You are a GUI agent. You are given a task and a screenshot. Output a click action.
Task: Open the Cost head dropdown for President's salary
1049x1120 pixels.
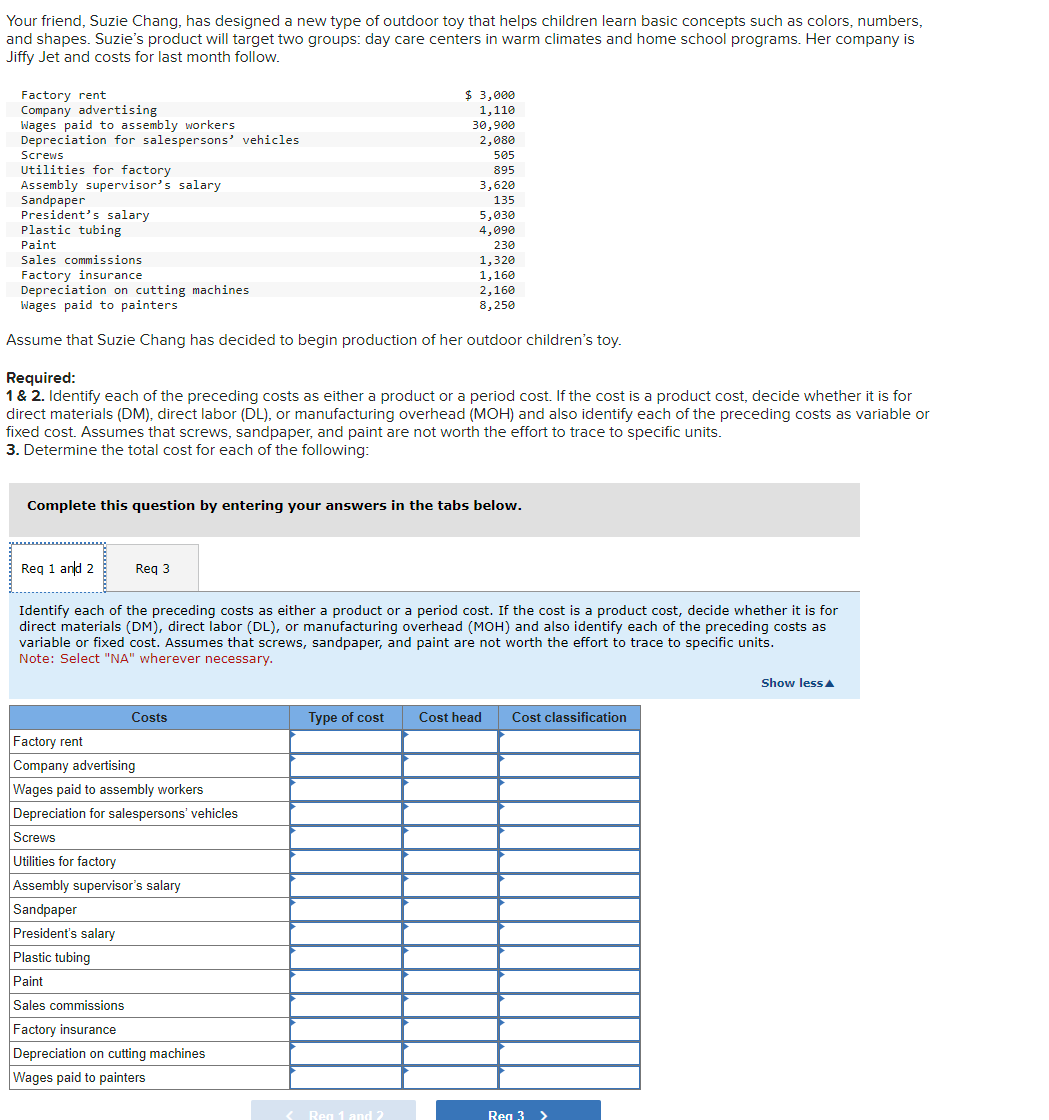(450, 933)
